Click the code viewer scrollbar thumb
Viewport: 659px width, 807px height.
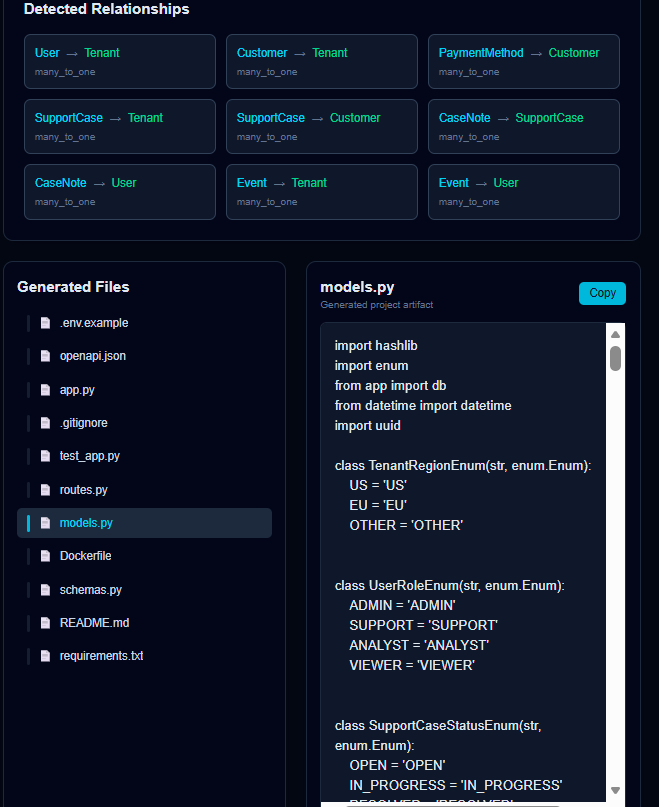pyautogui.click(x=615, y=360)
